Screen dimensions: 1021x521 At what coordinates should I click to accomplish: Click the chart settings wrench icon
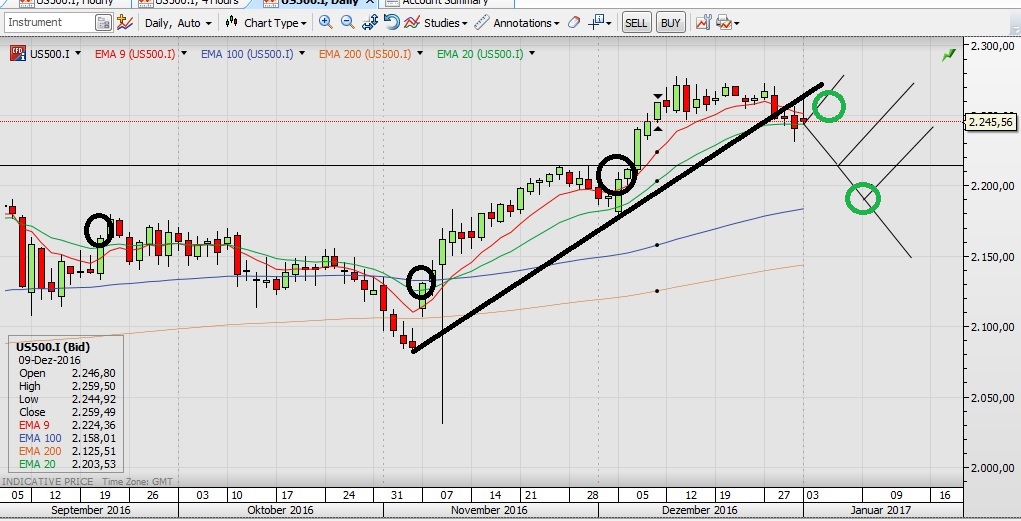click(x=703, y=23)
